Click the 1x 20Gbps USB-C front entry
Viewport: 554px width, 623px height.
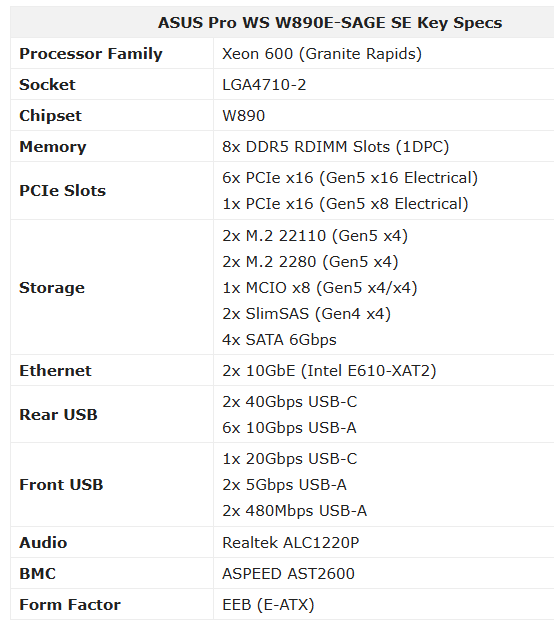[x=289, y=459]
